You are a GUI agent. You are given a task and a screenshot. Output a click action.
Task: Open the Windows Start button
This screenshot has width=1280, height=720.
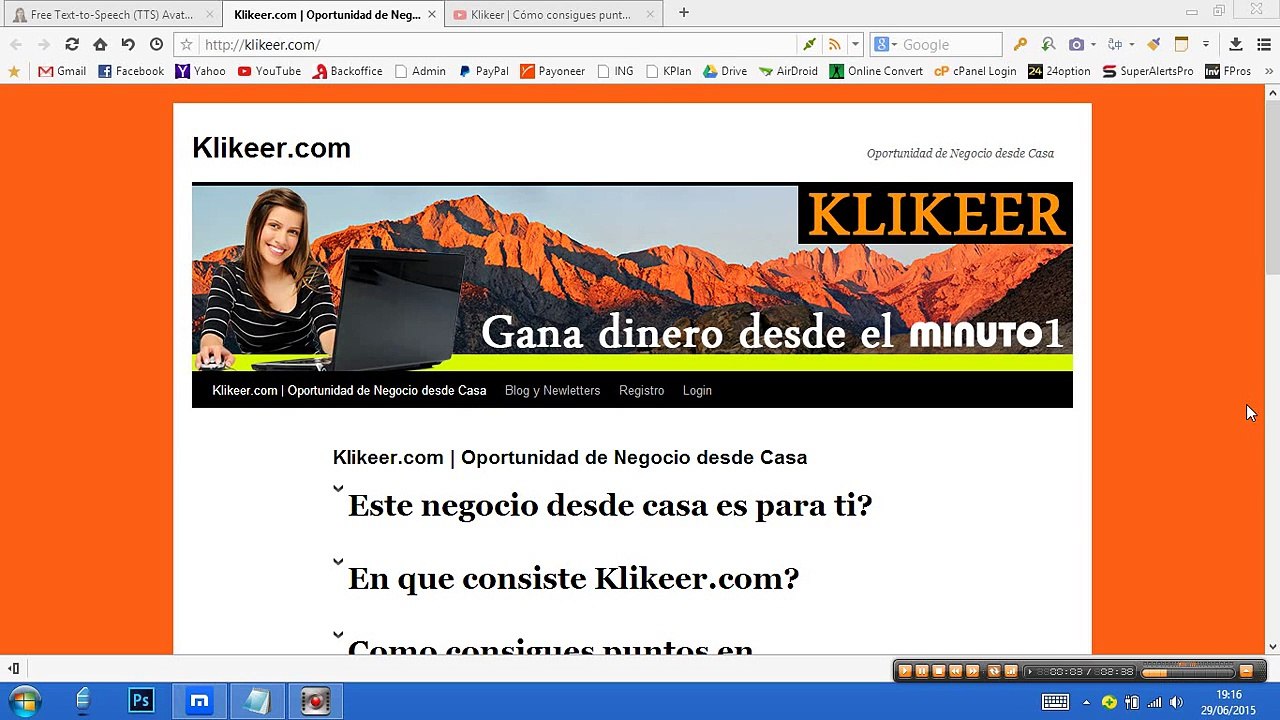click(x=24, y=701)
